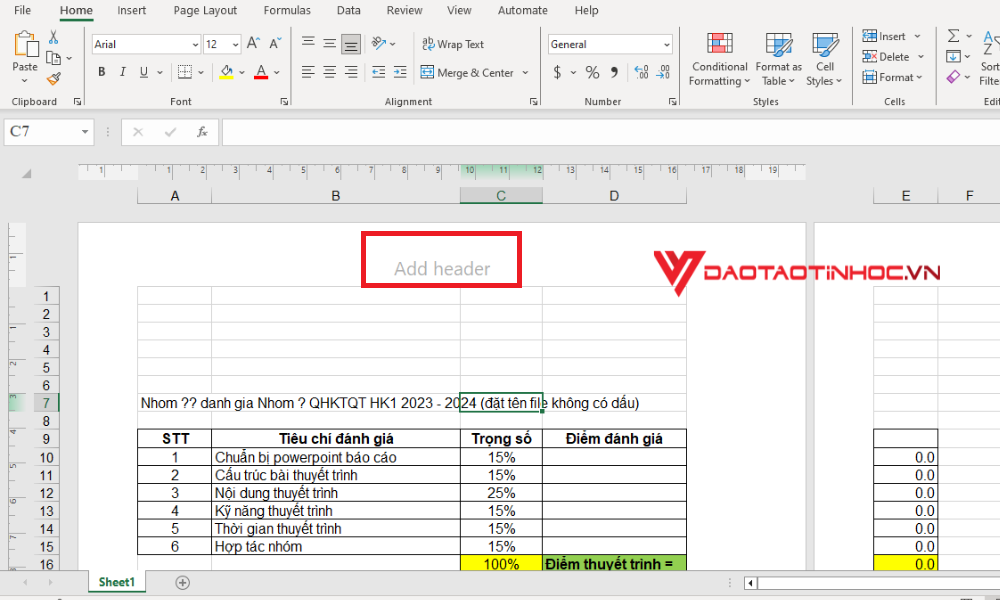Select Sheet1 tab
The image size is (1000, 600).
pyautogui.click(x=117, y=582)
